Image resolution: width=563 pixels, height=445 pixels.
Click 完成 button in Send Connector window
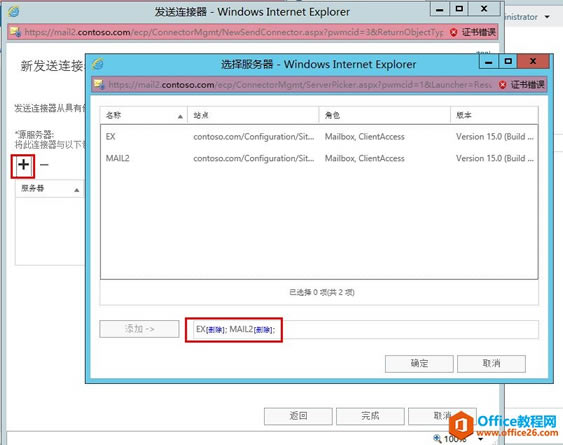coord(370,416)
